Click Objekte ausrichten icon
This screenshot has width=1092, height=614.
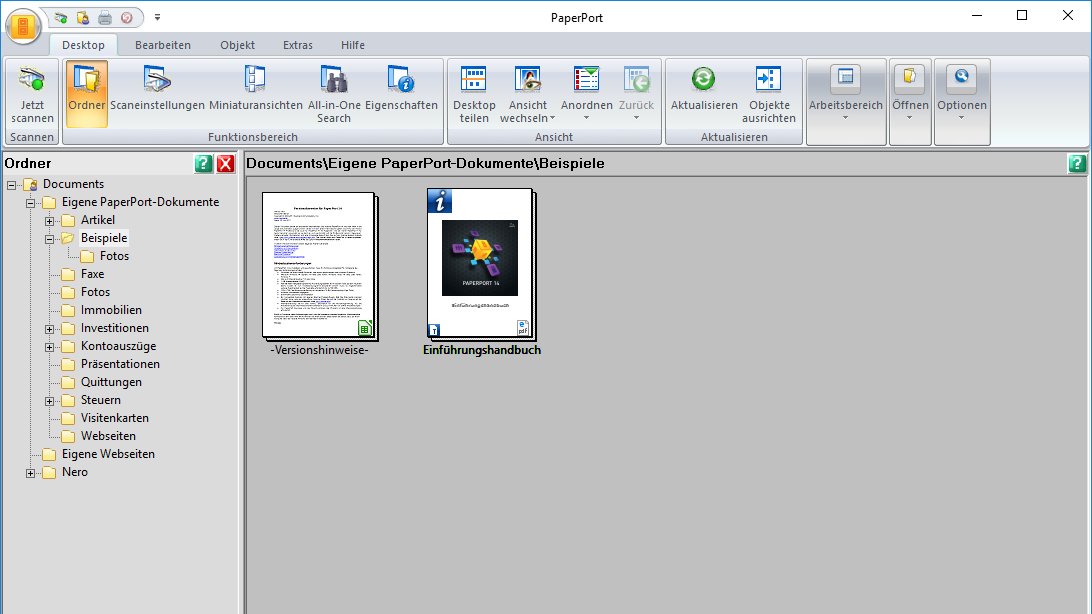click(769, 80)
